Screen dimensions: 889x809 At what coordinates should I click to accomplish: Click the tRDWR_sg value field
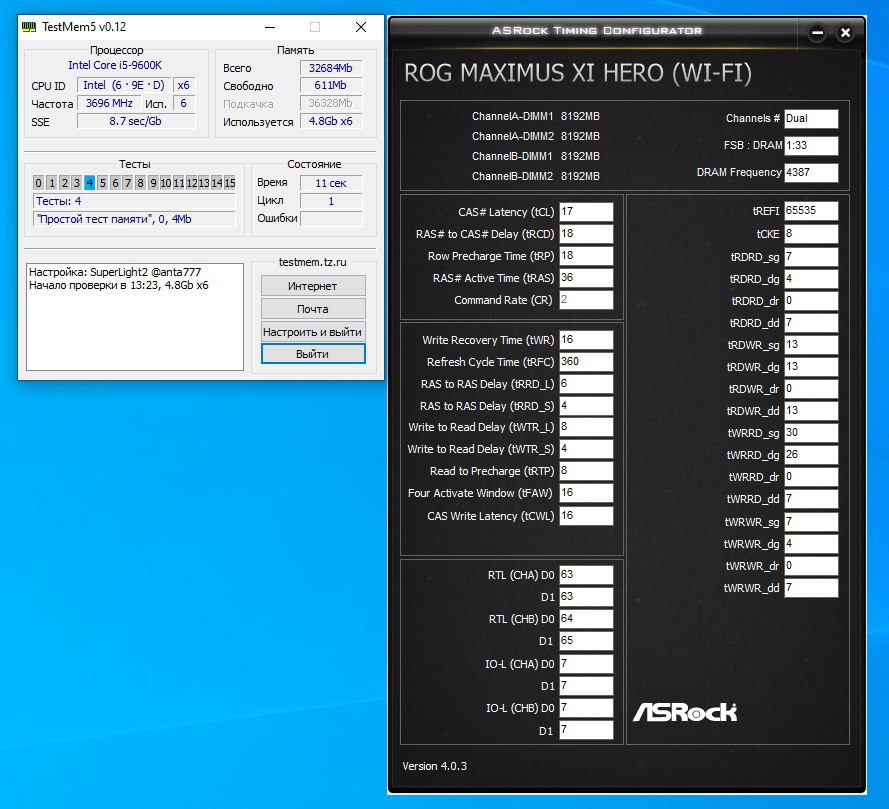coord(811,345)
